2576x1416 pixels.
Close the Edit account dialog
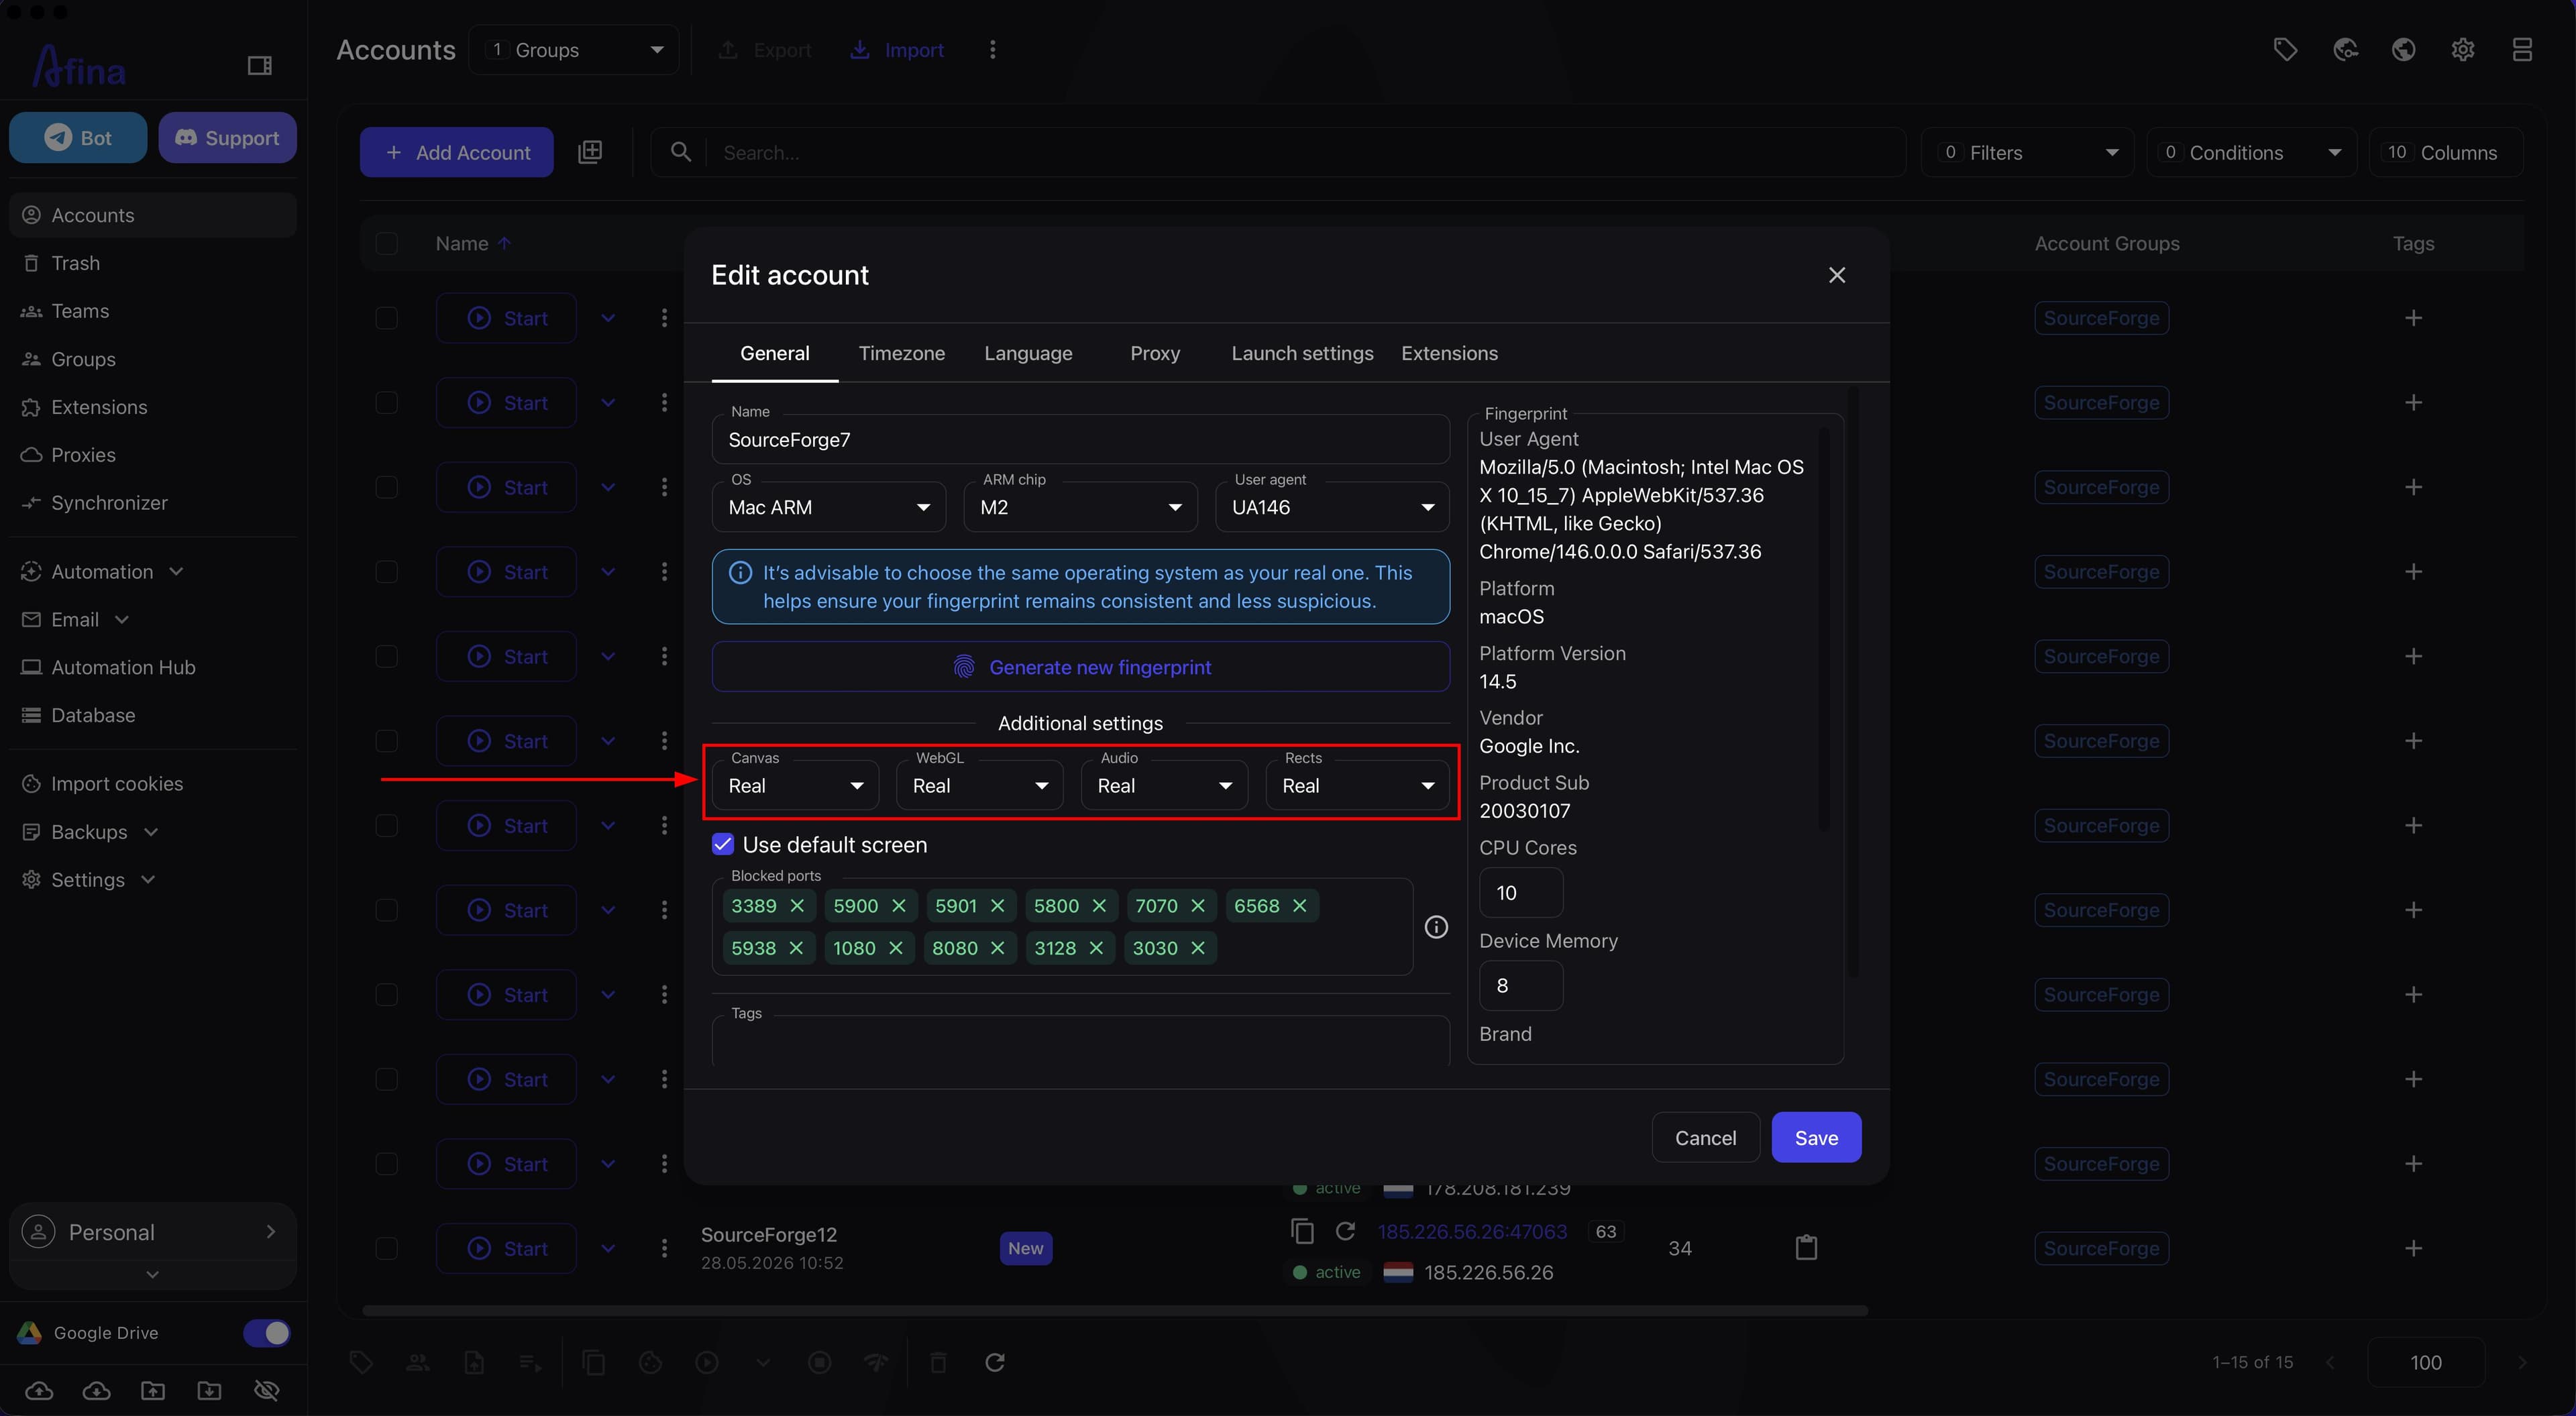pos(1837,275)
